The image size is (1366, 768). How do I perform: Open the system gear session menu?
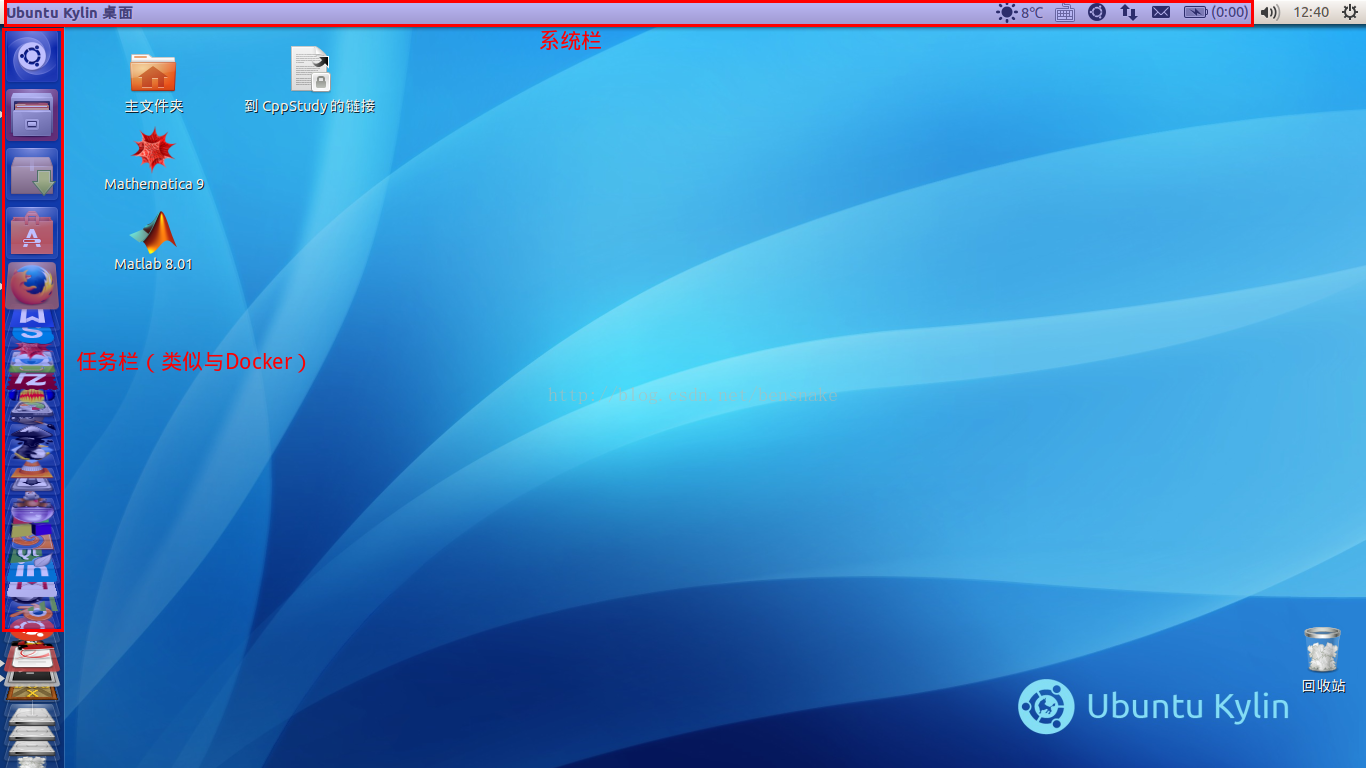point(1349,13)
